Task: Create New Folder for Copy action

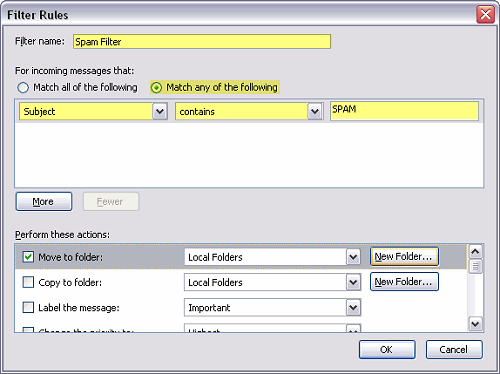Action: point(404,282)
